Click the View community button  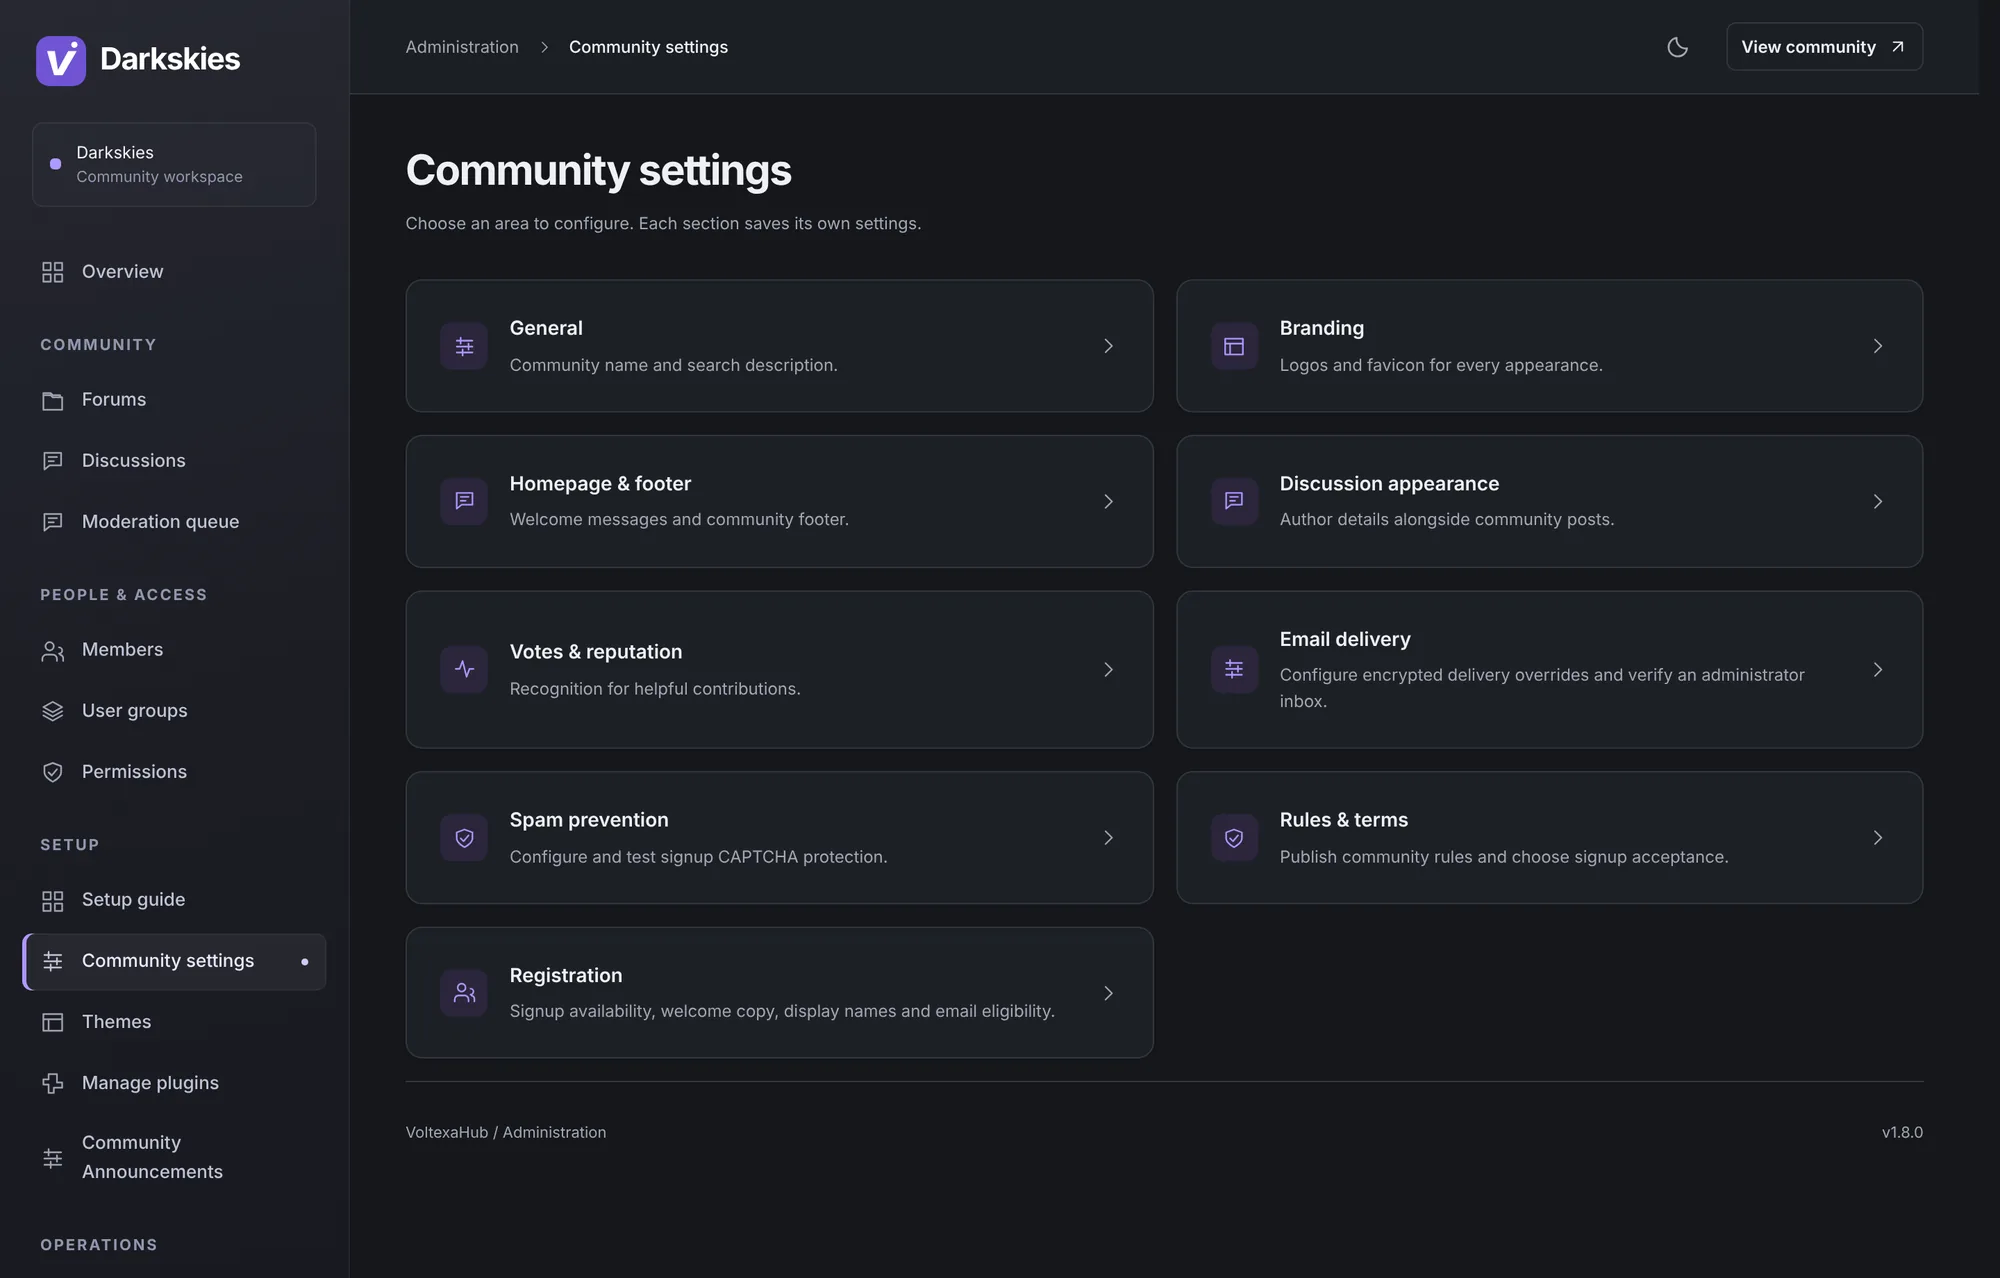[x=1824, y=47]
